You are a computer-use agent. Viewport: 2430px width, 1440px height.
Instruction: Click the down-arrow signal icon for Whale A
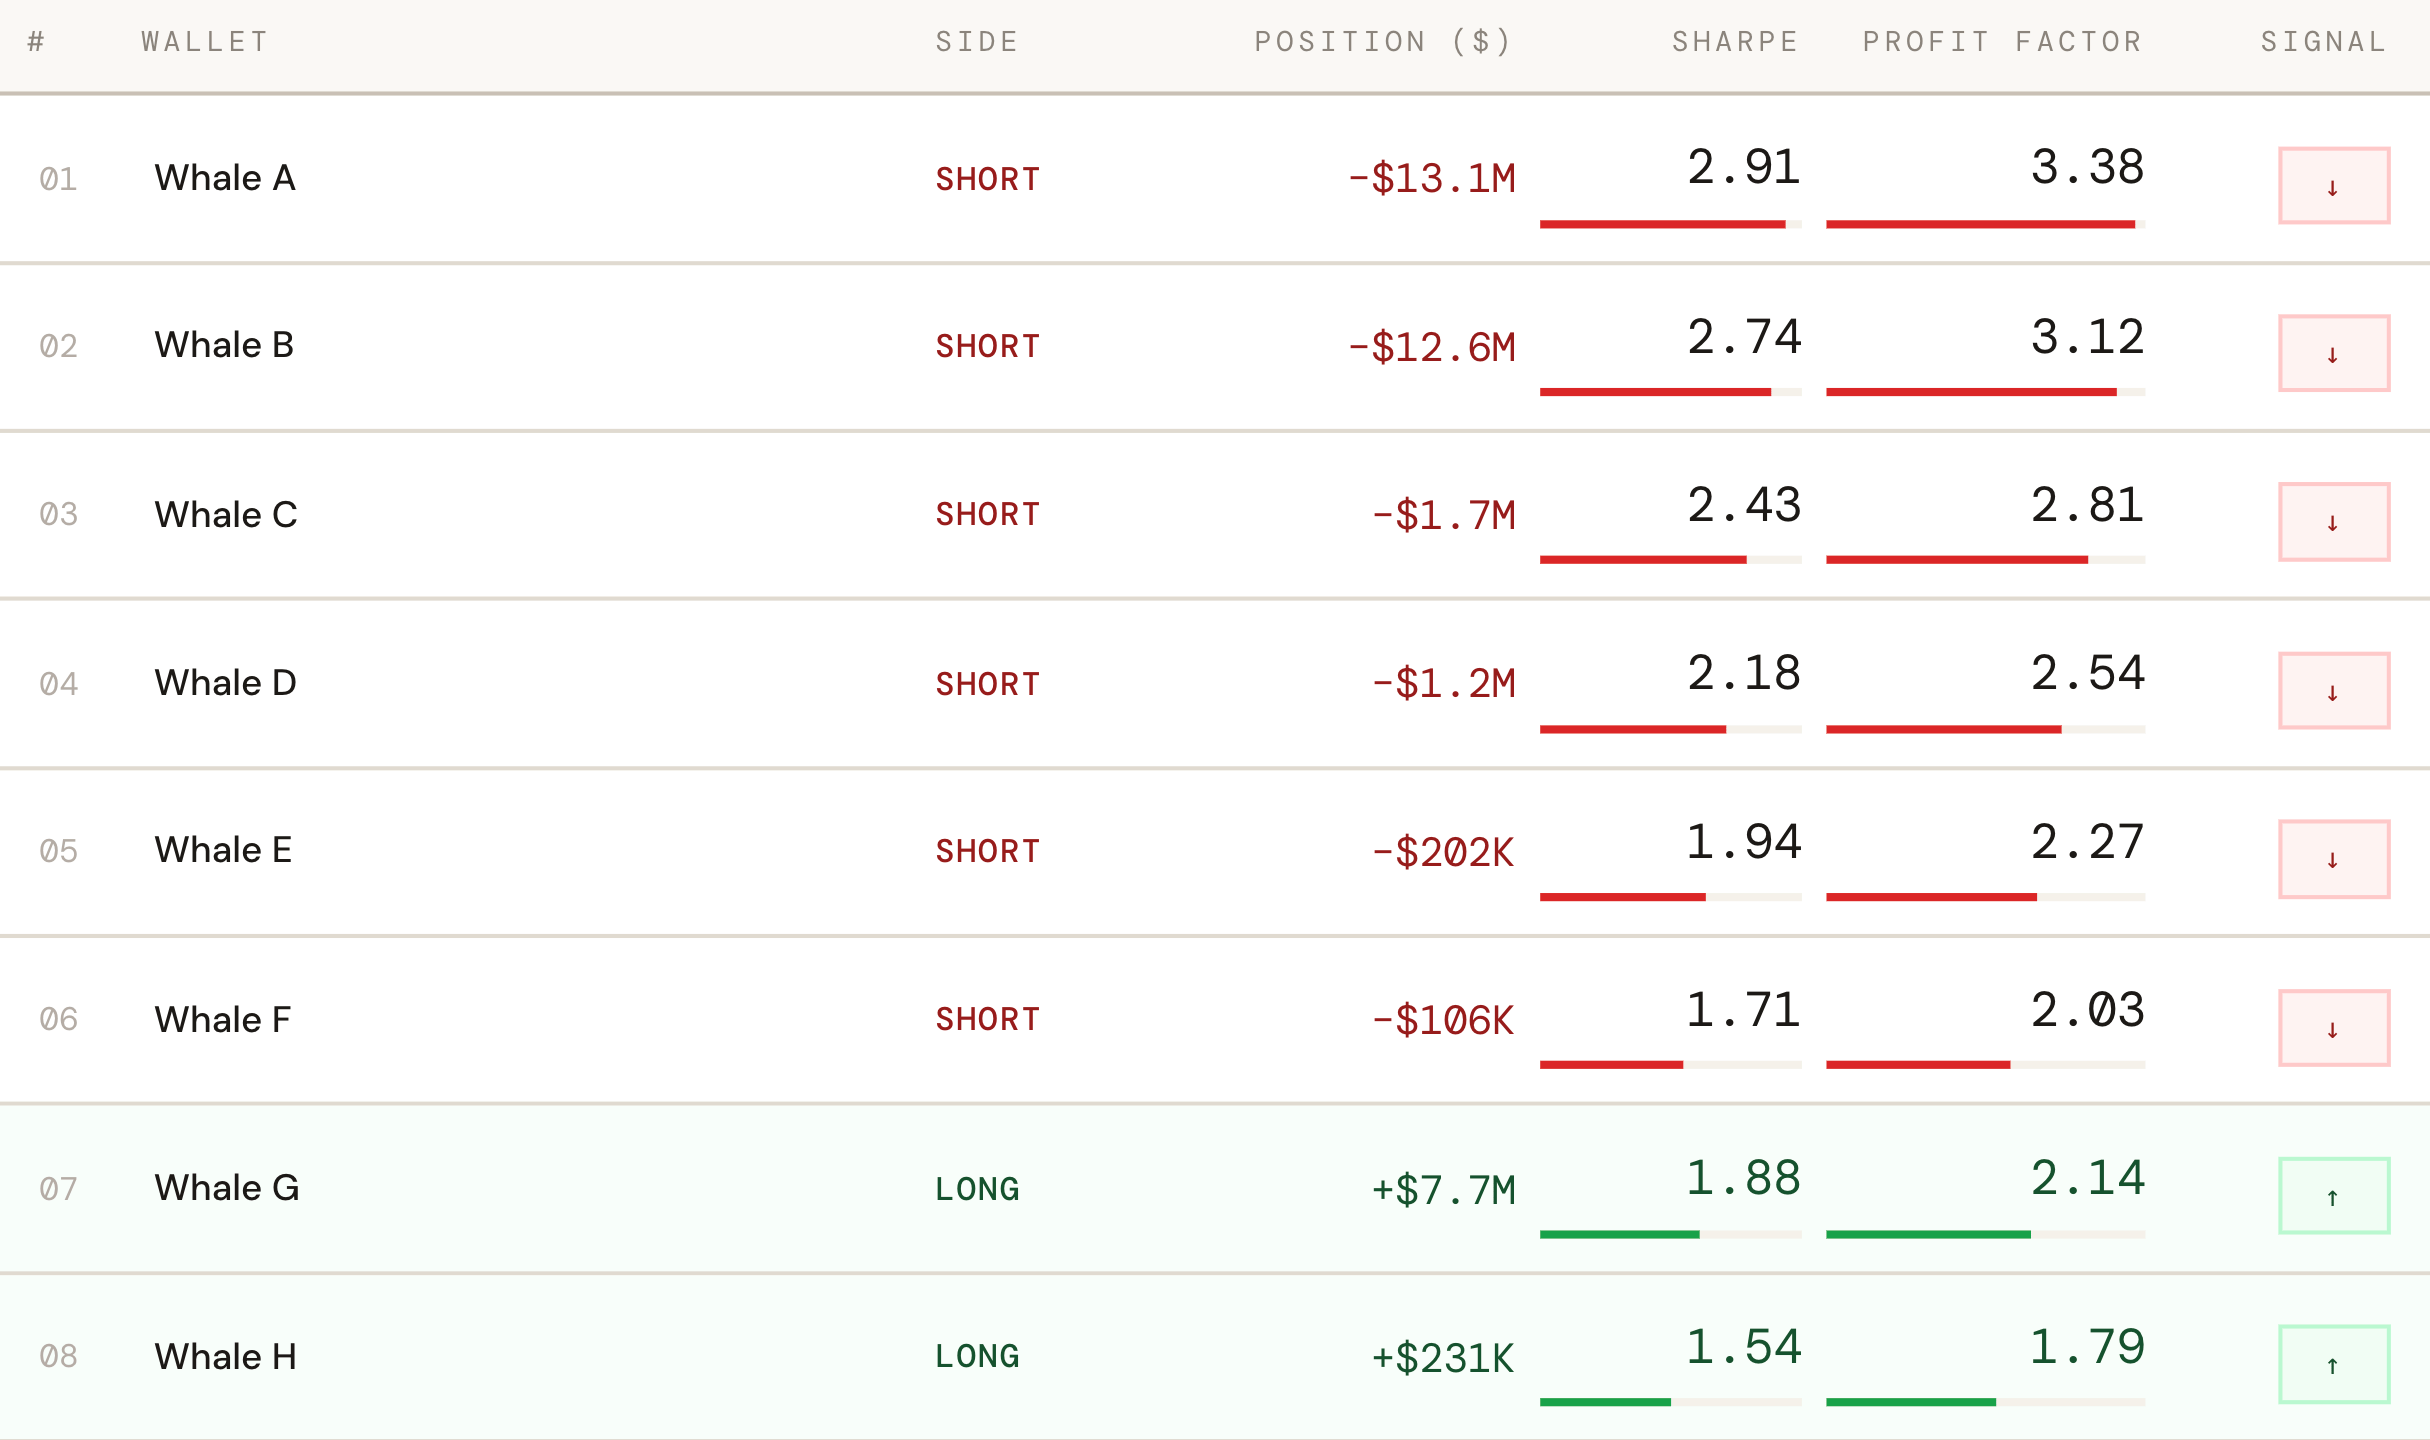point(2333,186)
